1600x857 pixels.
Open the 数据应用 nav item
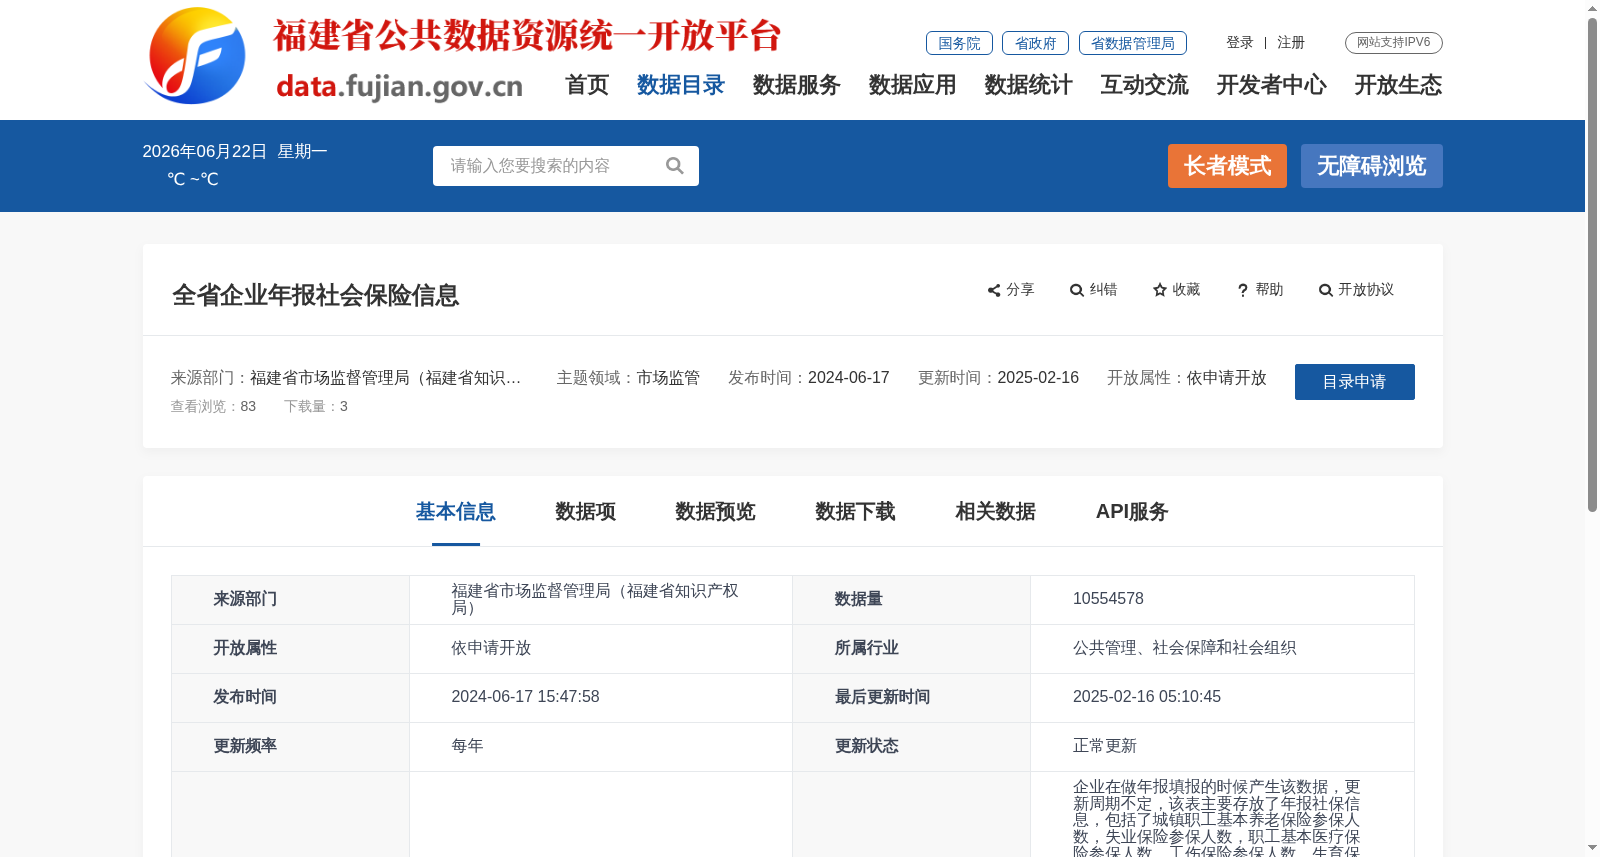coord(913,85)
